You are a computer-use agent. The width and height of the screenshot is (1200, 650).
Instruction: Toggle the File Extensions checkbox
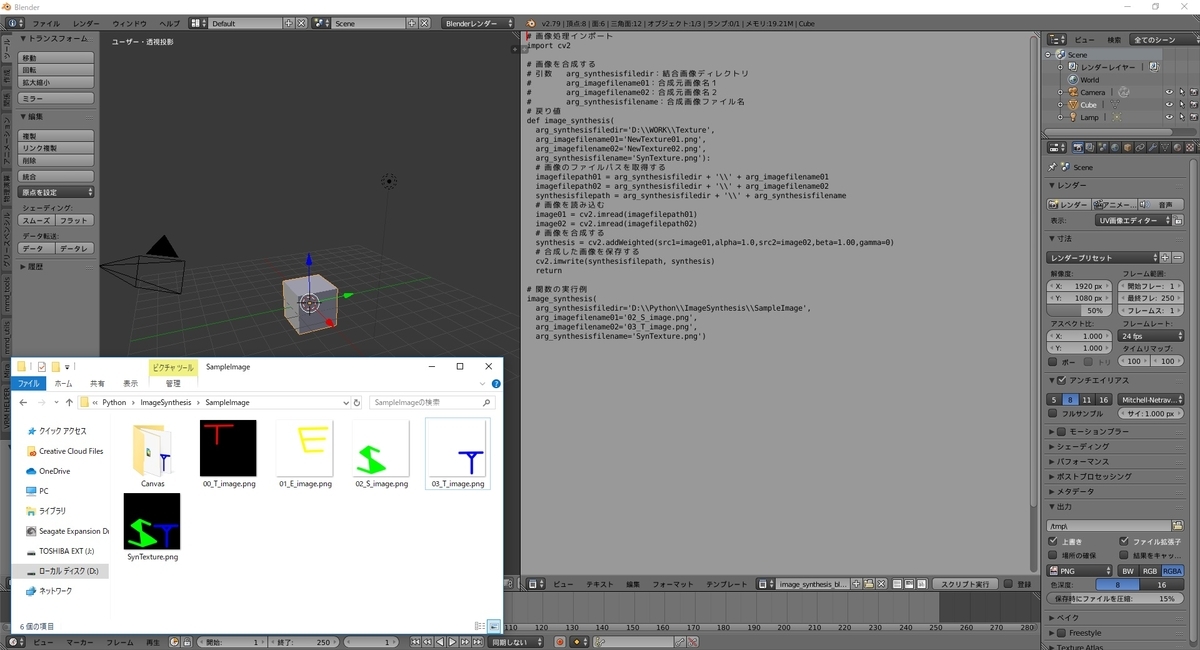click(x=1124, y=541)
